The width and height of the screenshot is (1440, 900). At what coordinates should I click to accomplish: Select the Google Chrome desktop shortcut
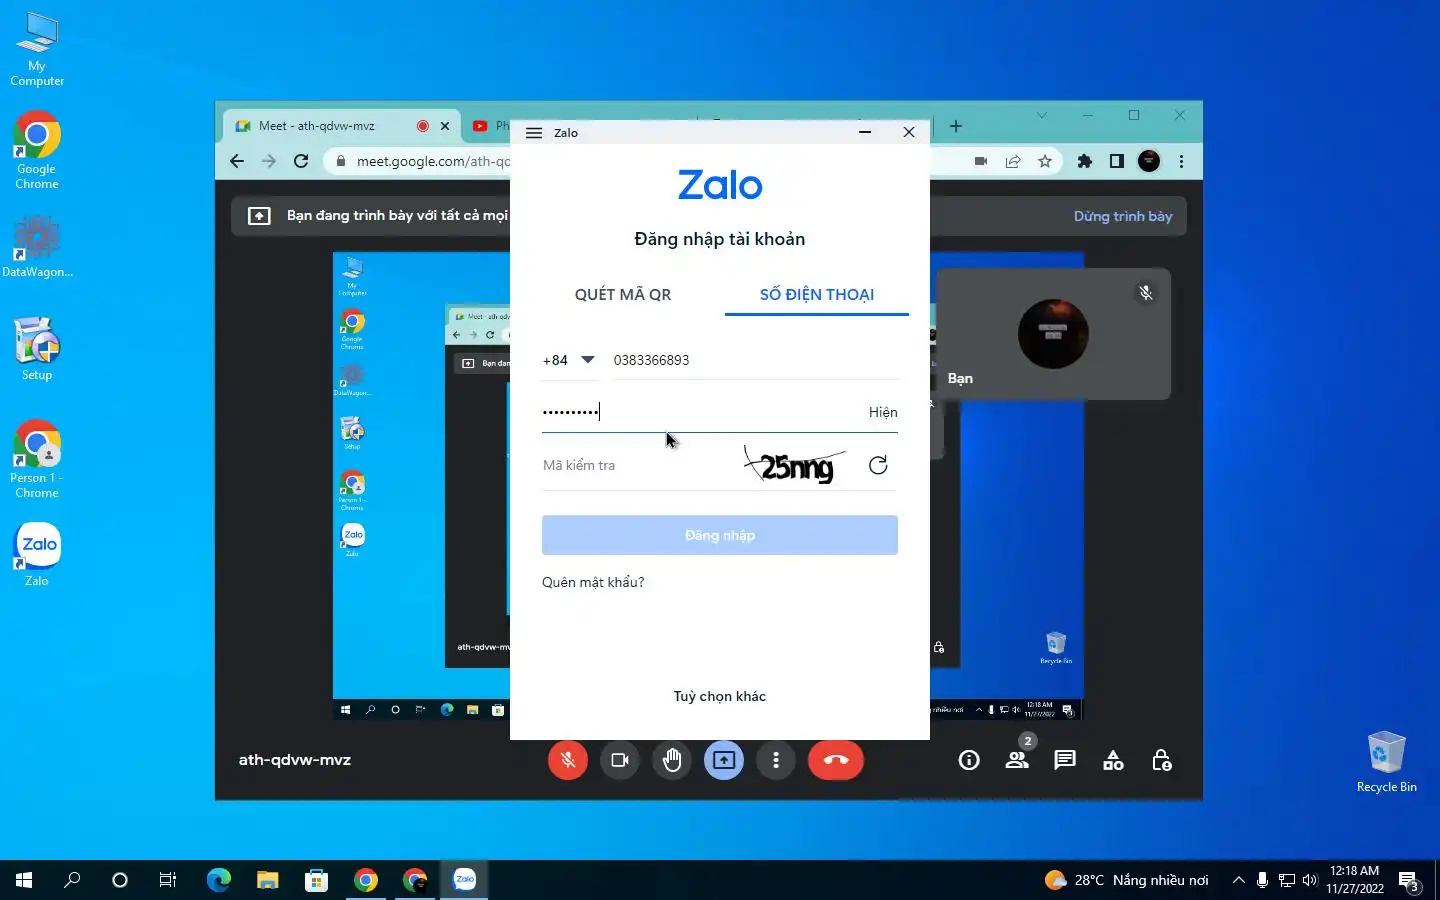tap(37, 150)
